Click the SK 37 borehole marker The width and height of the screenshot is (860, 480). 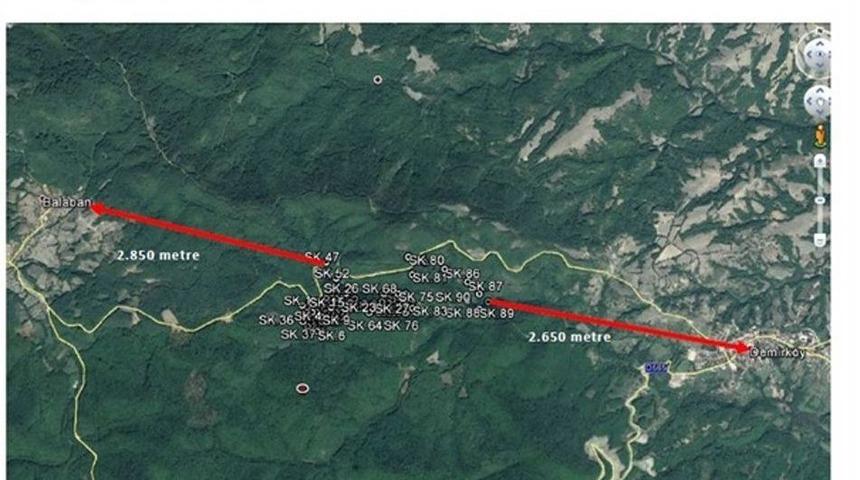point(298,334)
